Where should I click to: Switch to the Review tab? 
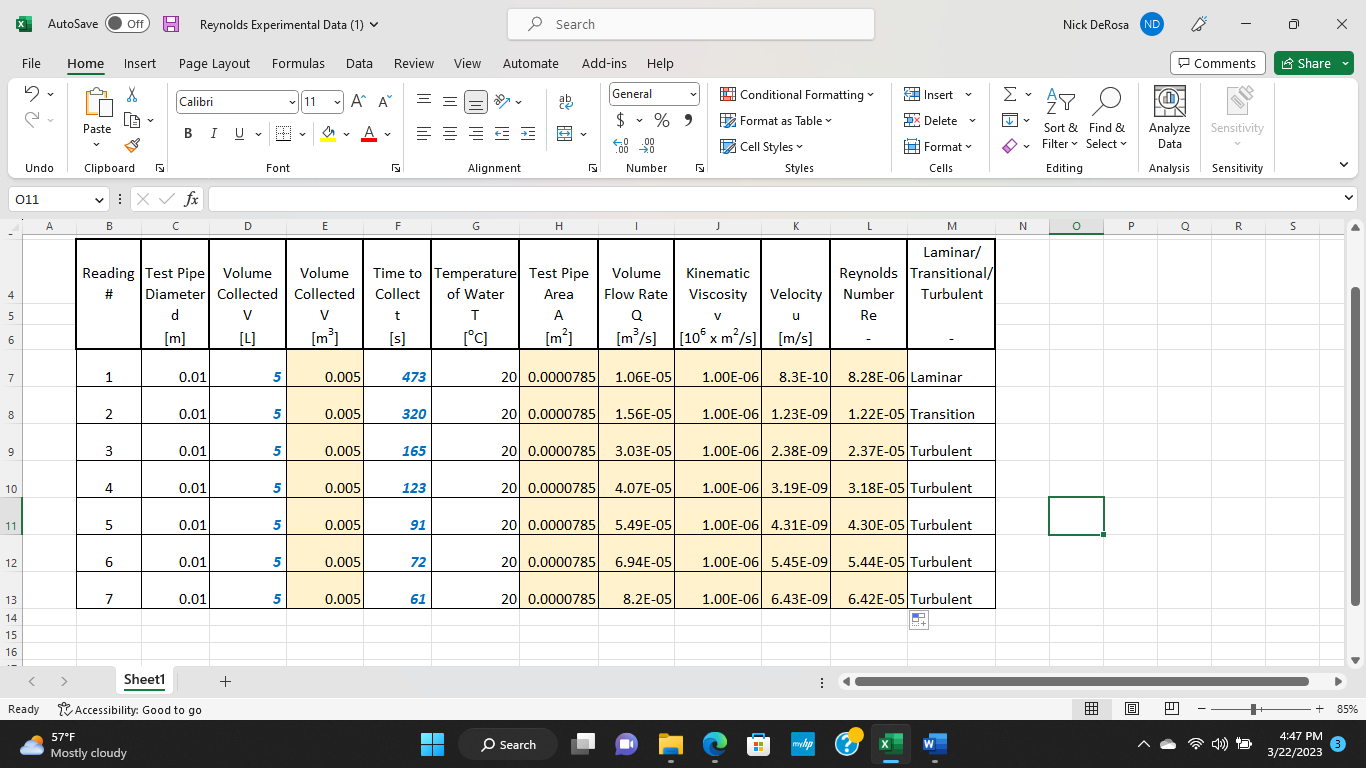click(x=414, y=63)
